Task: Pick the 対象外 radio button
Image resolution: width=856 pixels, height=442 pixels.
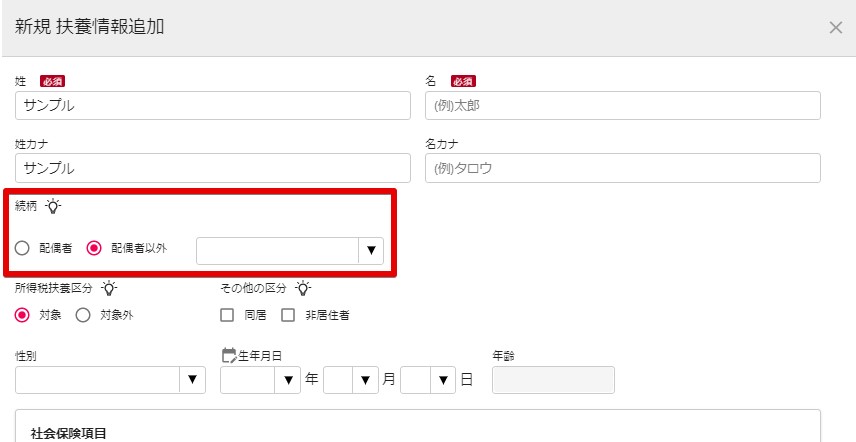Action: [x=83, y=315]
